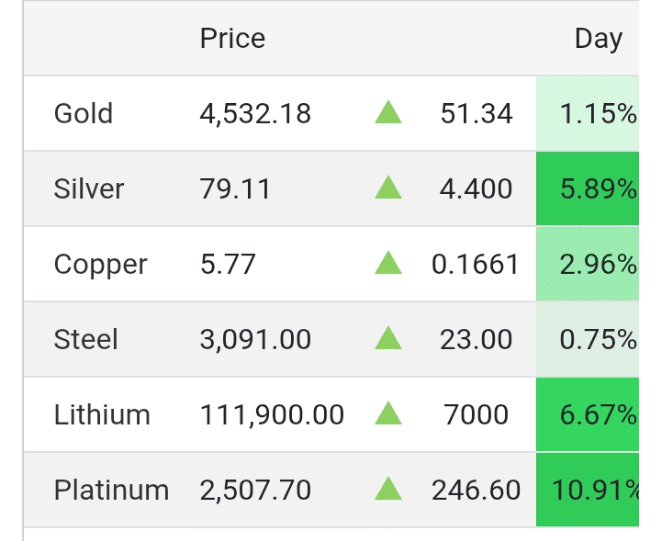Click the up triangle in Steel row

(x=388, y=338)
